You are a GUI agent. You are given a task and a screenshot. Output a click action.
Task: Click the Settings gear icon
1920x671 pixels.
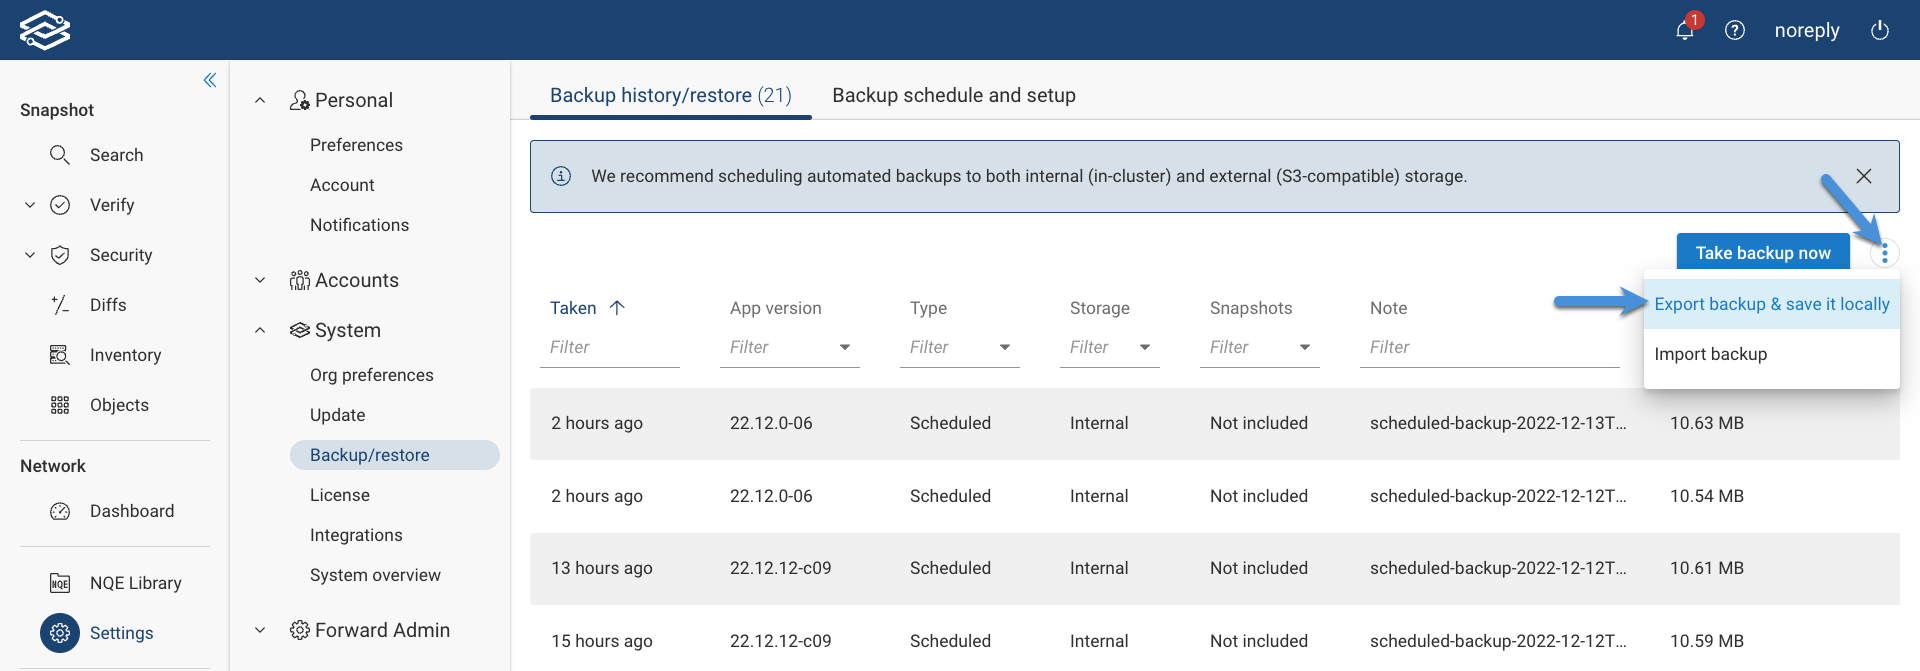pos(60,633)
